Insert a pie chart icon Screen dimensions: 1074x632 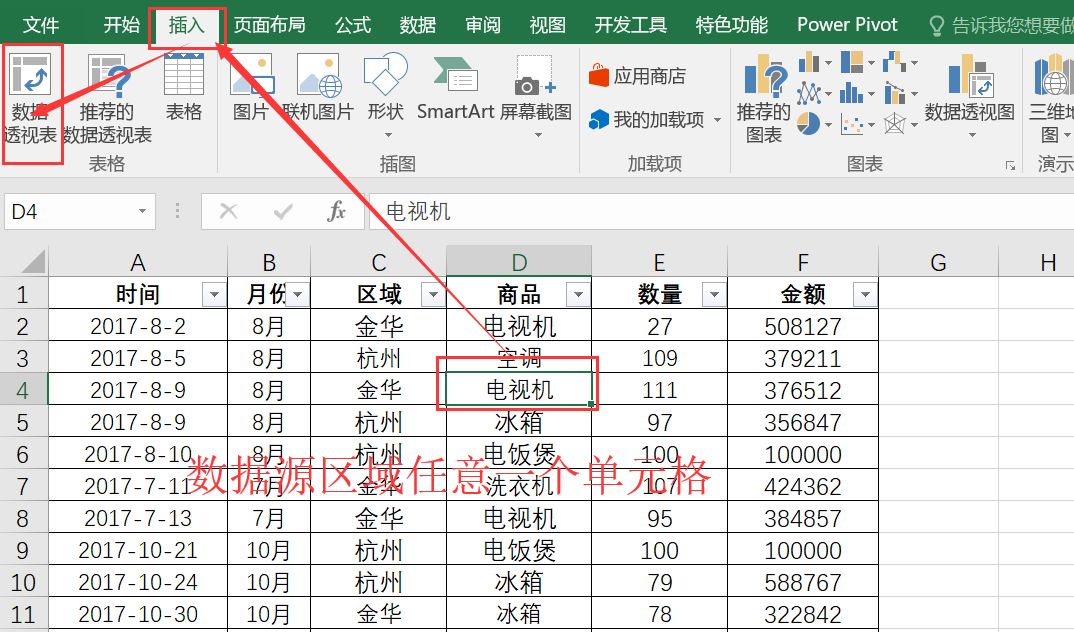[x=809, y=124]
